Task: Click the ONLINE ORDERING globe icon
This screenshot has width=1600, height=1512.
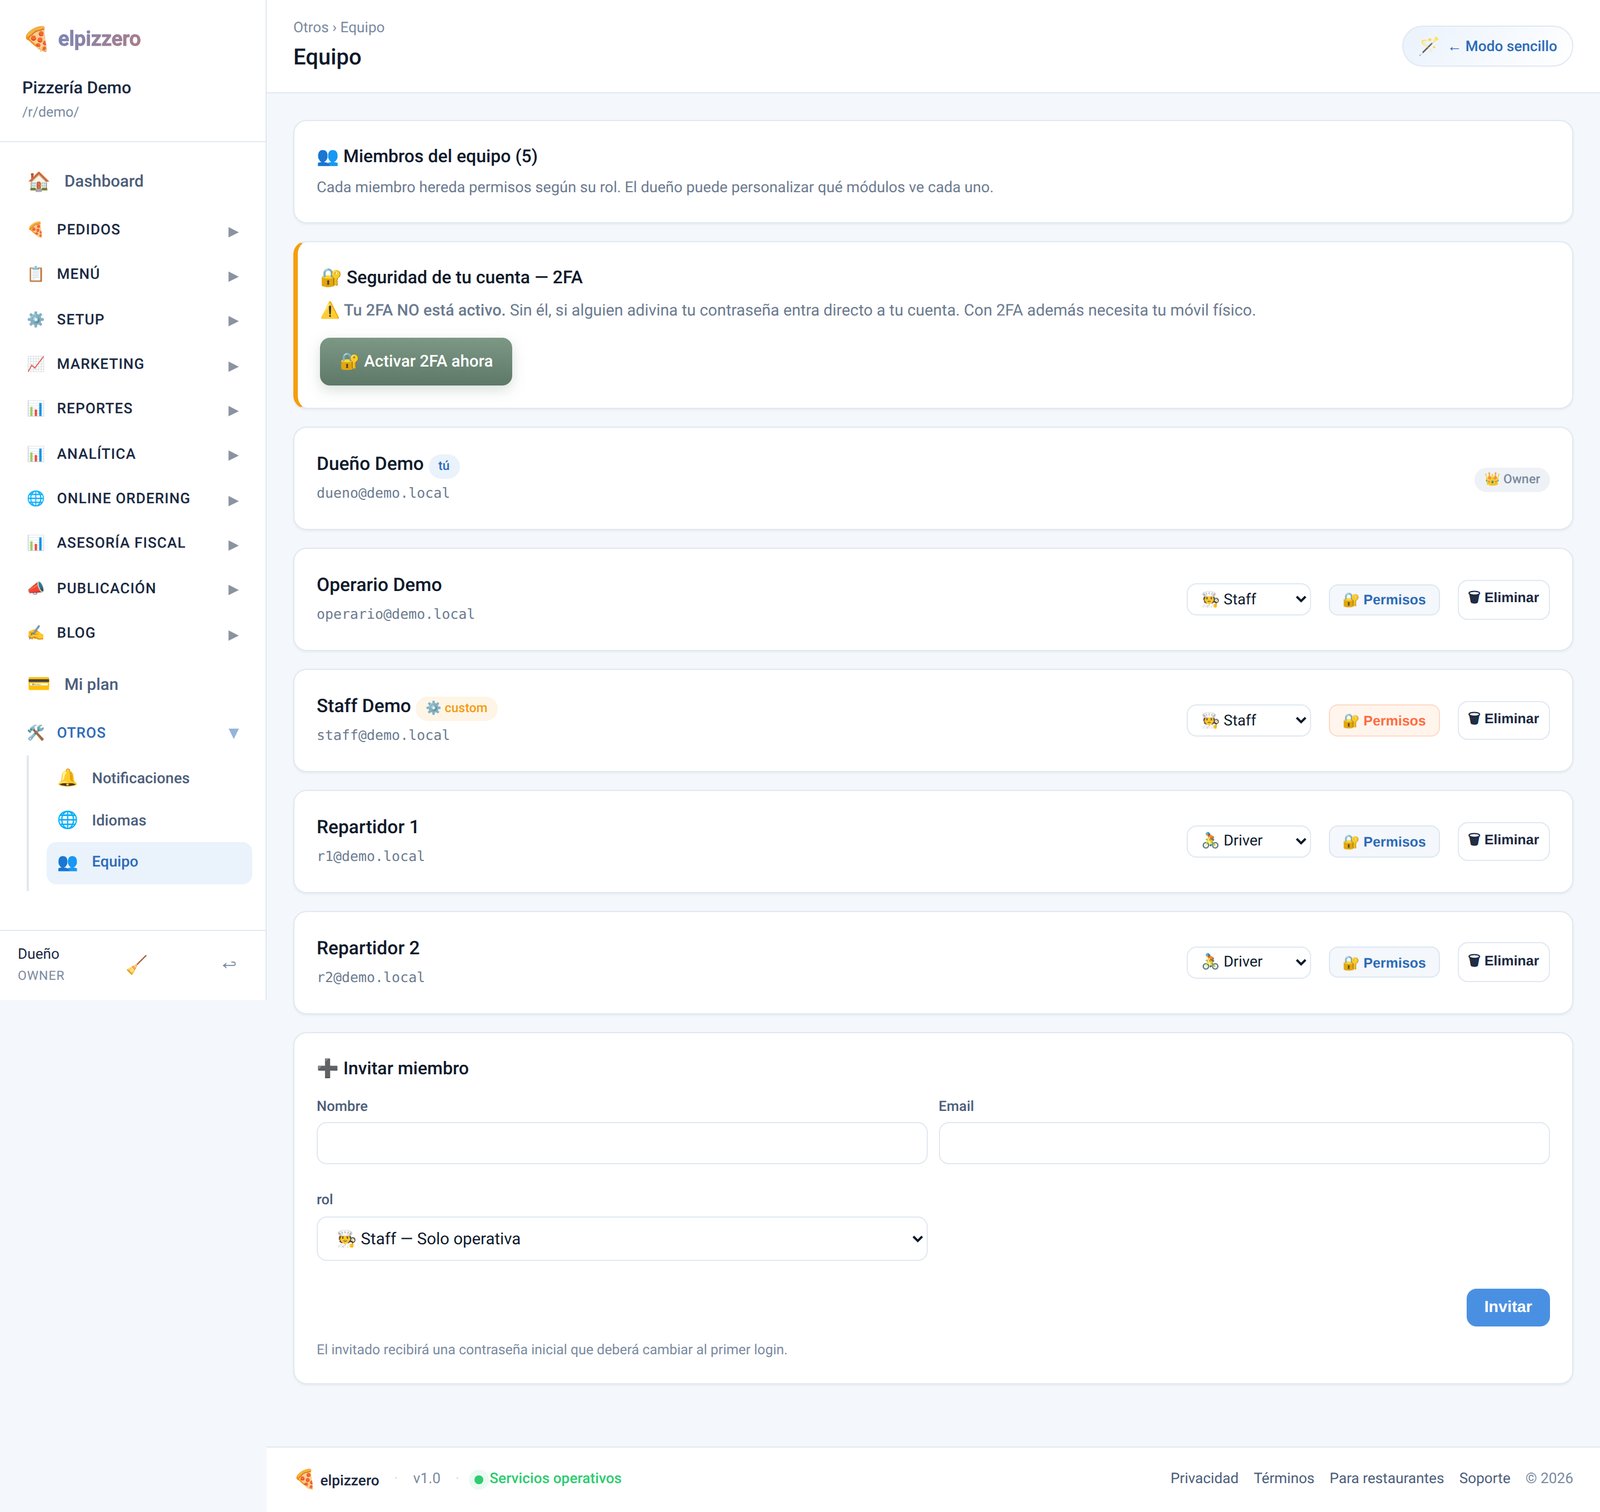Action: click(36, 498)
